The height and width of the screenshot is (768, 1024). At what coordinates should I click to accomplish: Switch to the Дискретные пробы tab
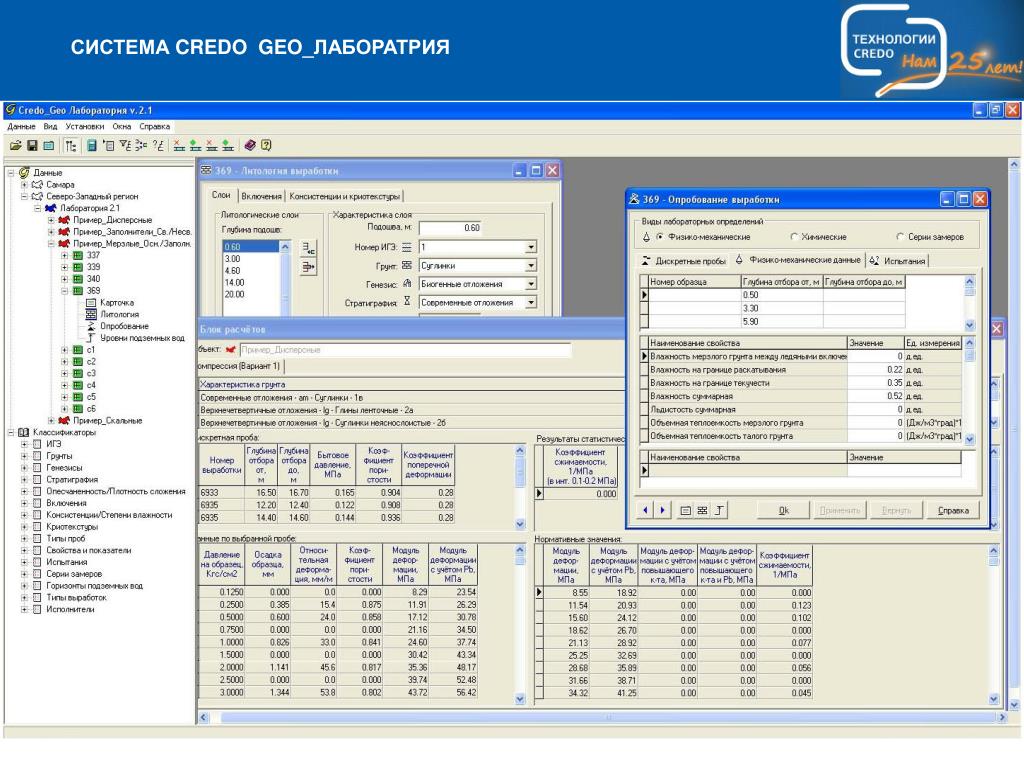tap(684, 261)
